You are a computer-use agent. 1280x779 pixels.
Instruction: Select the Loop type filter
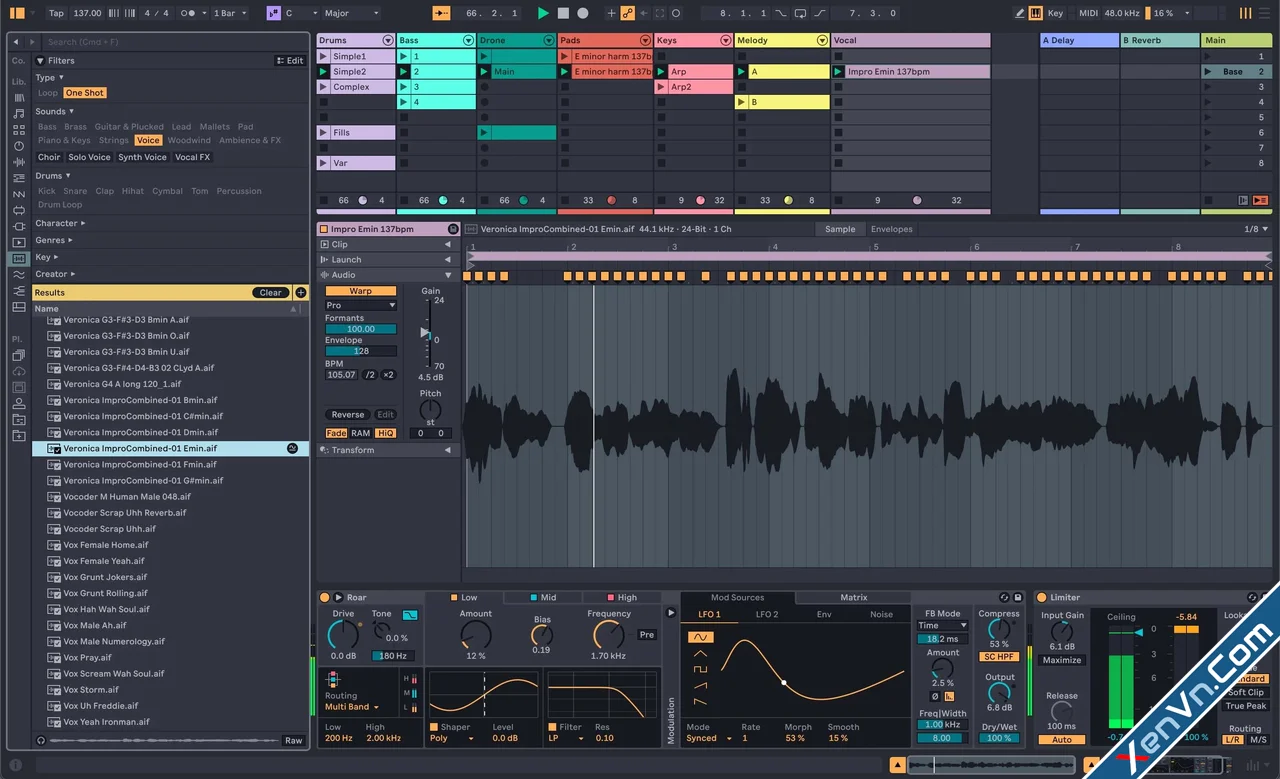(x=48, y=93)
